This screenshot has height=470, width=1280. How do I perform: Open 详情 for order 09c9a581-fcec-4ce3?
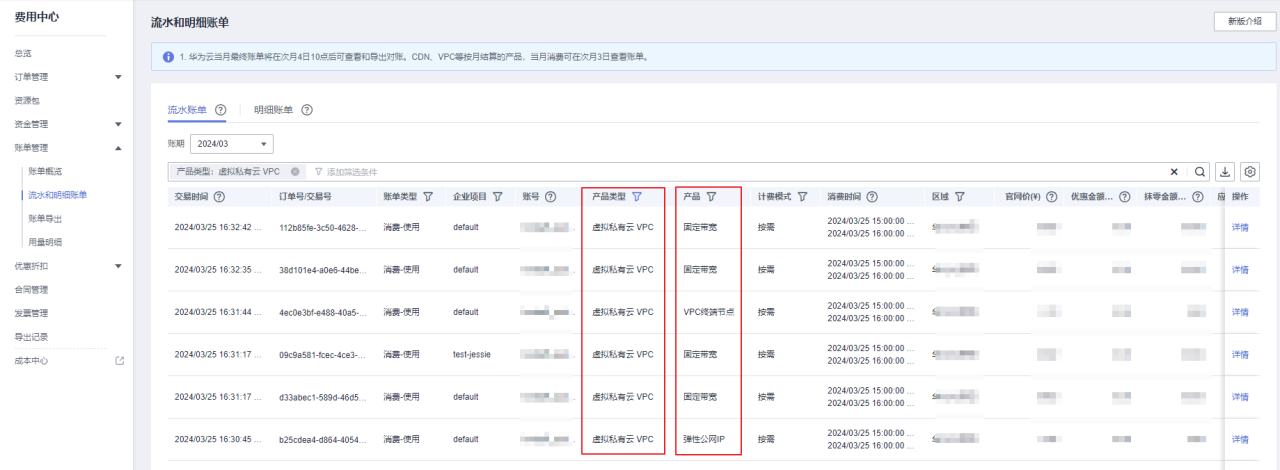coord(1240,354)
